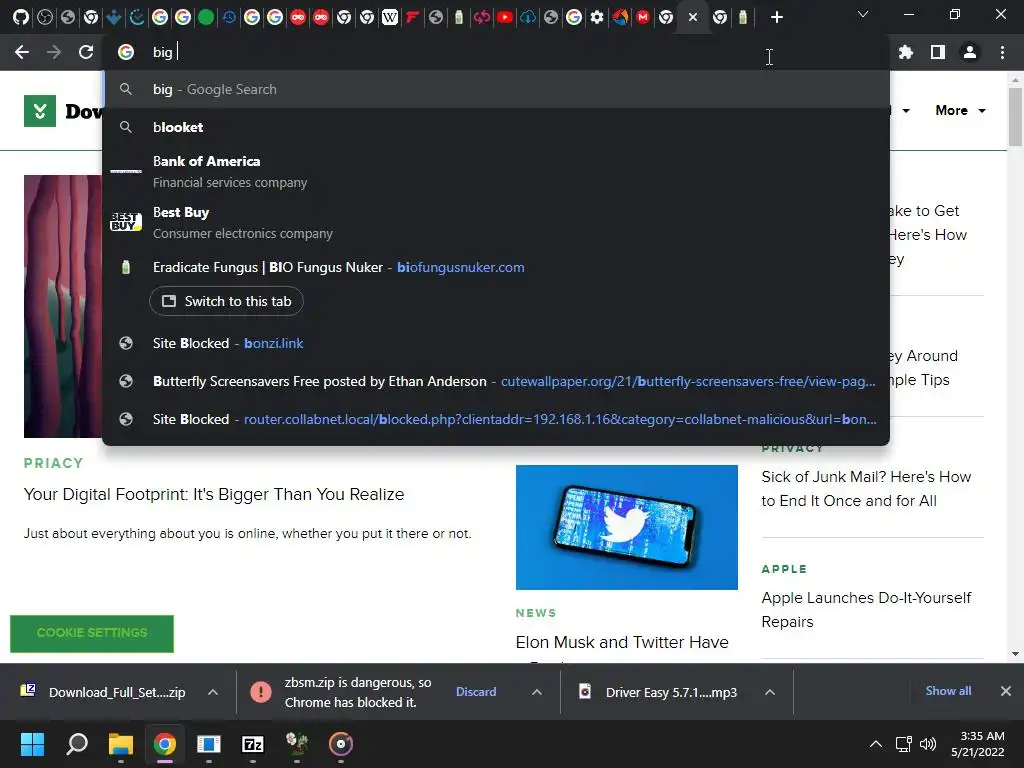This screenshot has width=1024, height=768.
Task: Click the Chrome taskbar icon
Action: [165, 744]
